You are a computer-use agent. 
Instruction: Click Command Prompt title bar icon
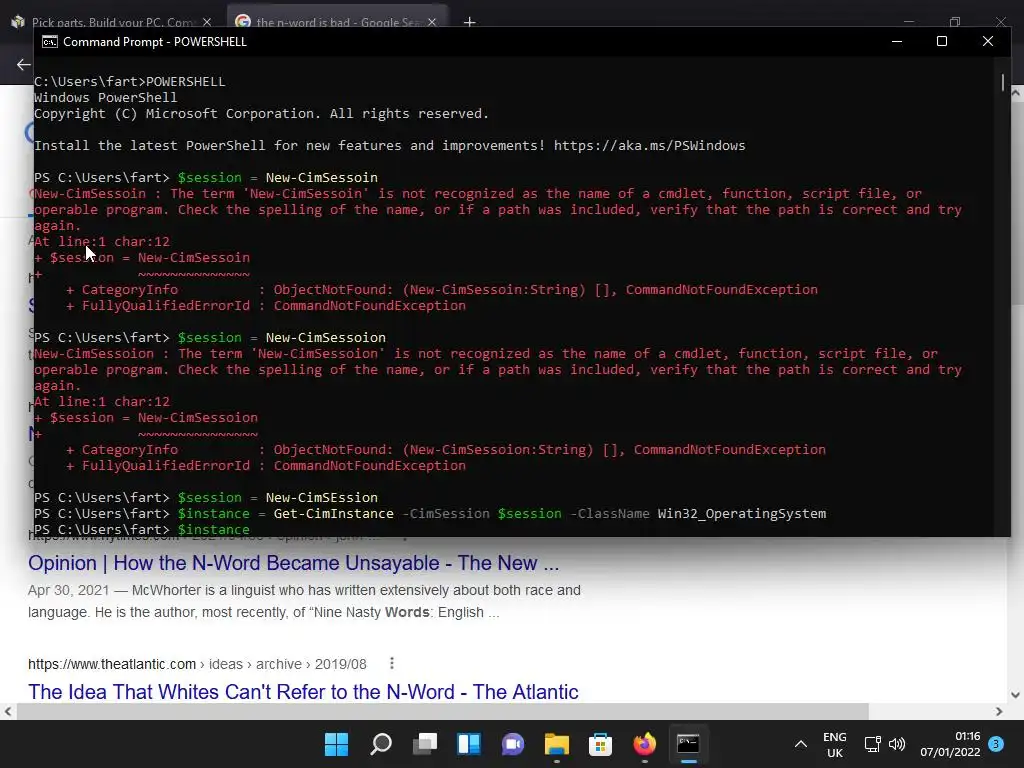coord(50,42)
